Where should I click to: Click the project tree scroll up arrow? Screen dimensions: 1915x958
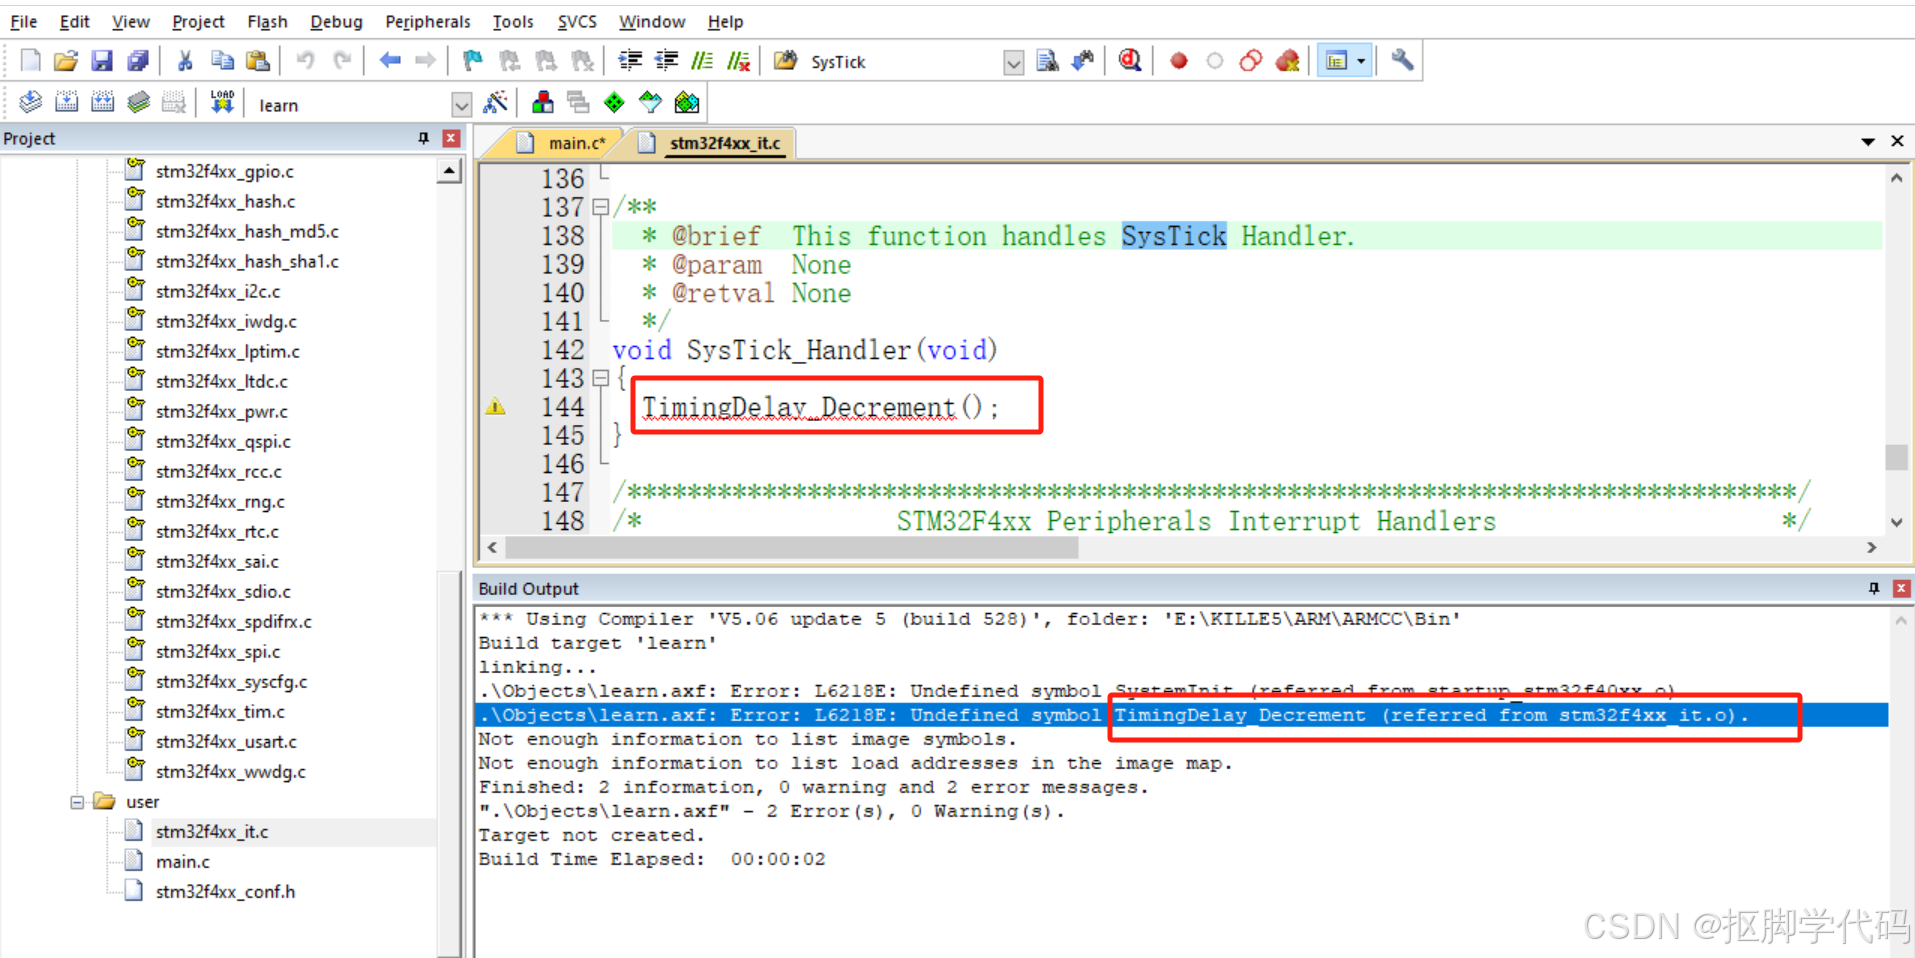pyautogui.click(x=449, y=172)
